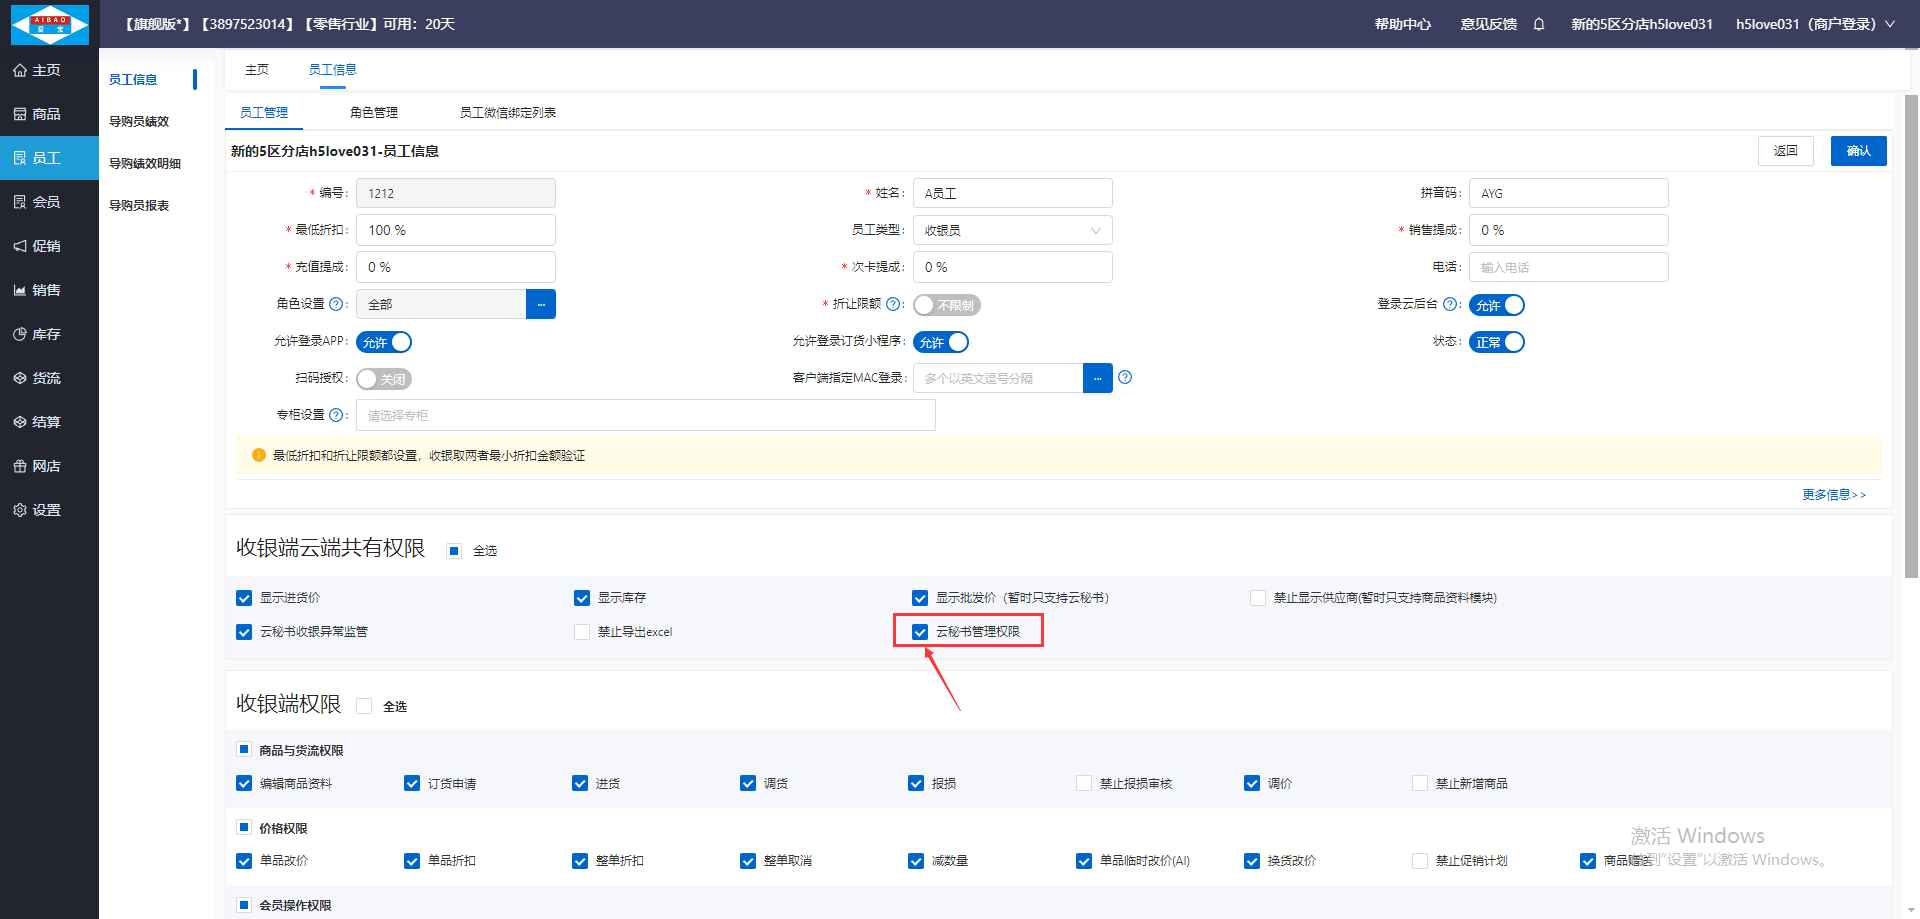
Task: Toggle 允许登录APP switch
Action: coord(384,342)
